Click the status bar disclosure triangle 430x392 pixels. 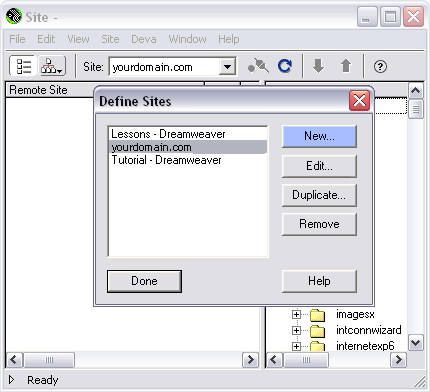coord(12,379)
